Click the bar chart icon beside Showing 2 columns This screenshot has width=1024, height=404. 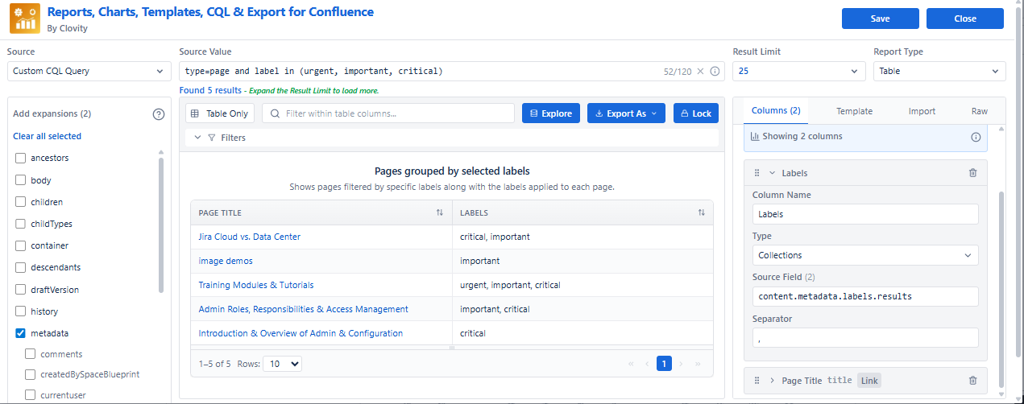tap(755, 137)
